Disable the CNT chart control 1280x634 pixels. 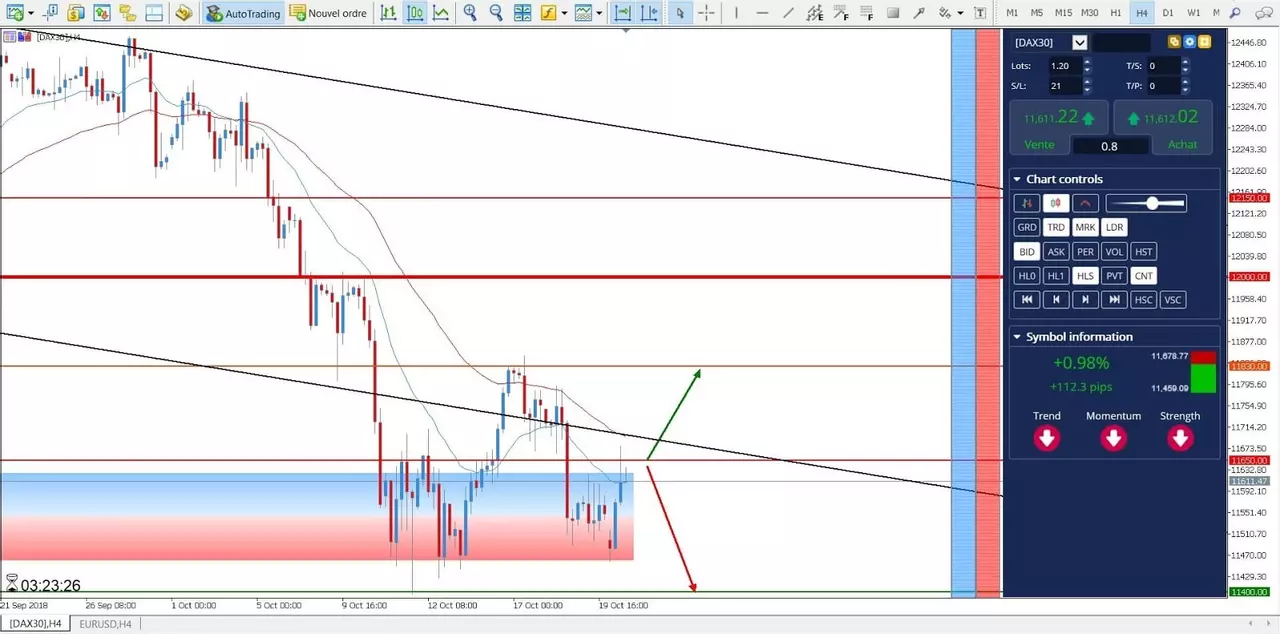coord(1144,276)
